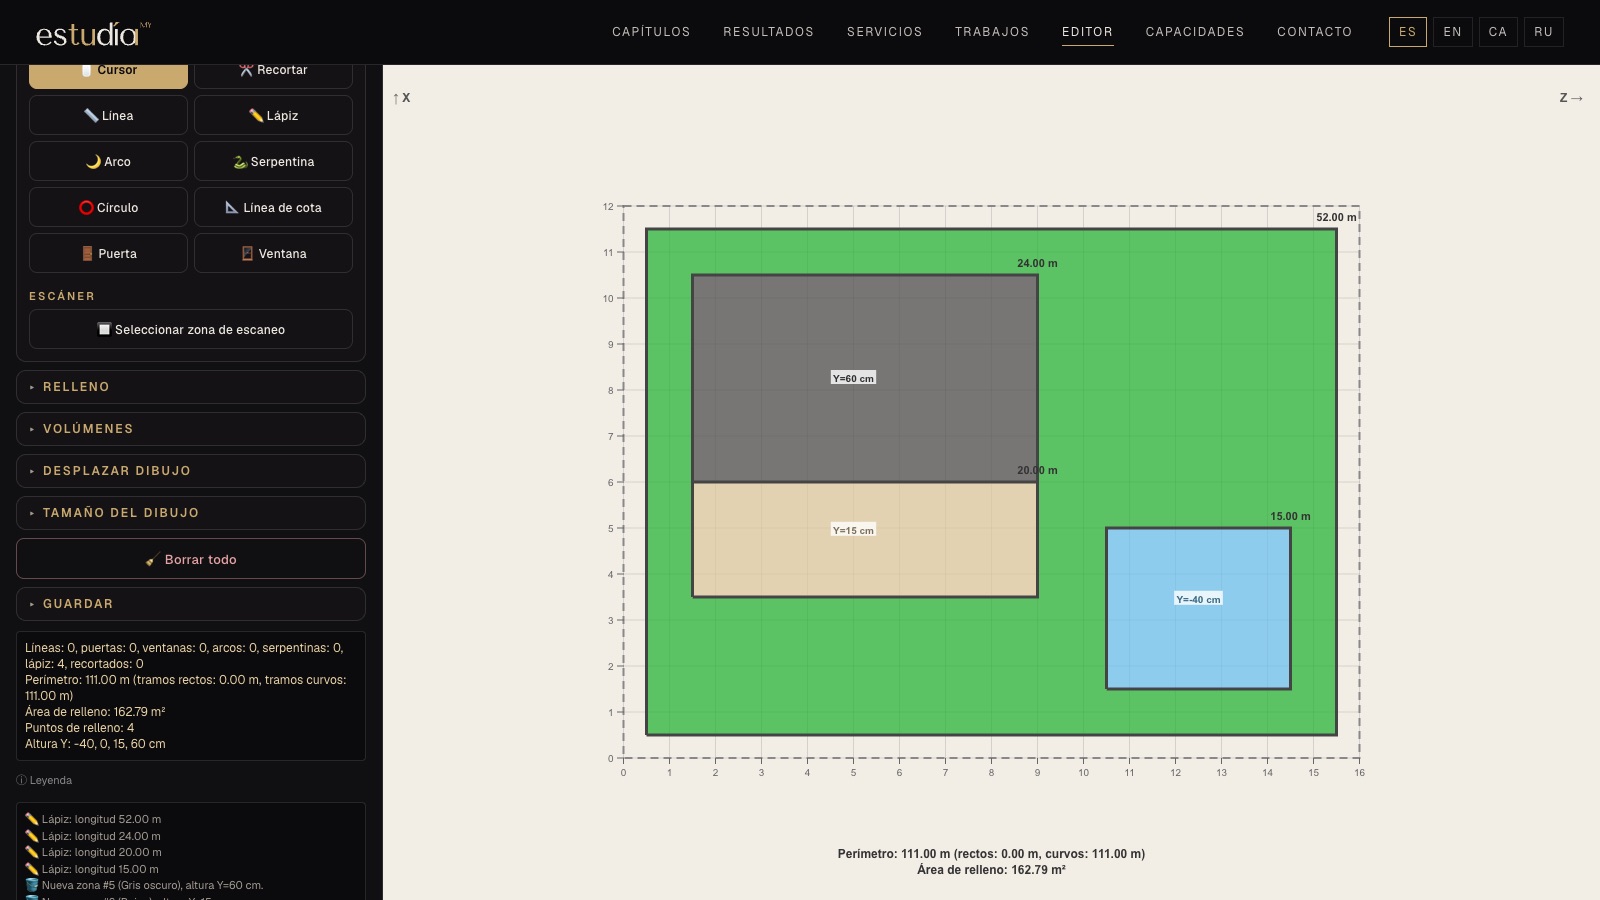Go to TRABAJOS page
Image resolution: width=1600 pixels, height=900 pixels.
[991, 32]
